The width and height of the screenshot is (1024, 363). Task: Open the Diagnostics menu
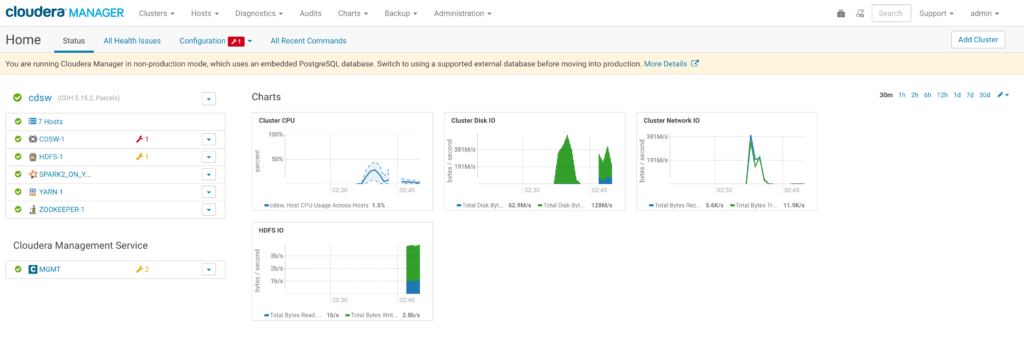(259, 13)
